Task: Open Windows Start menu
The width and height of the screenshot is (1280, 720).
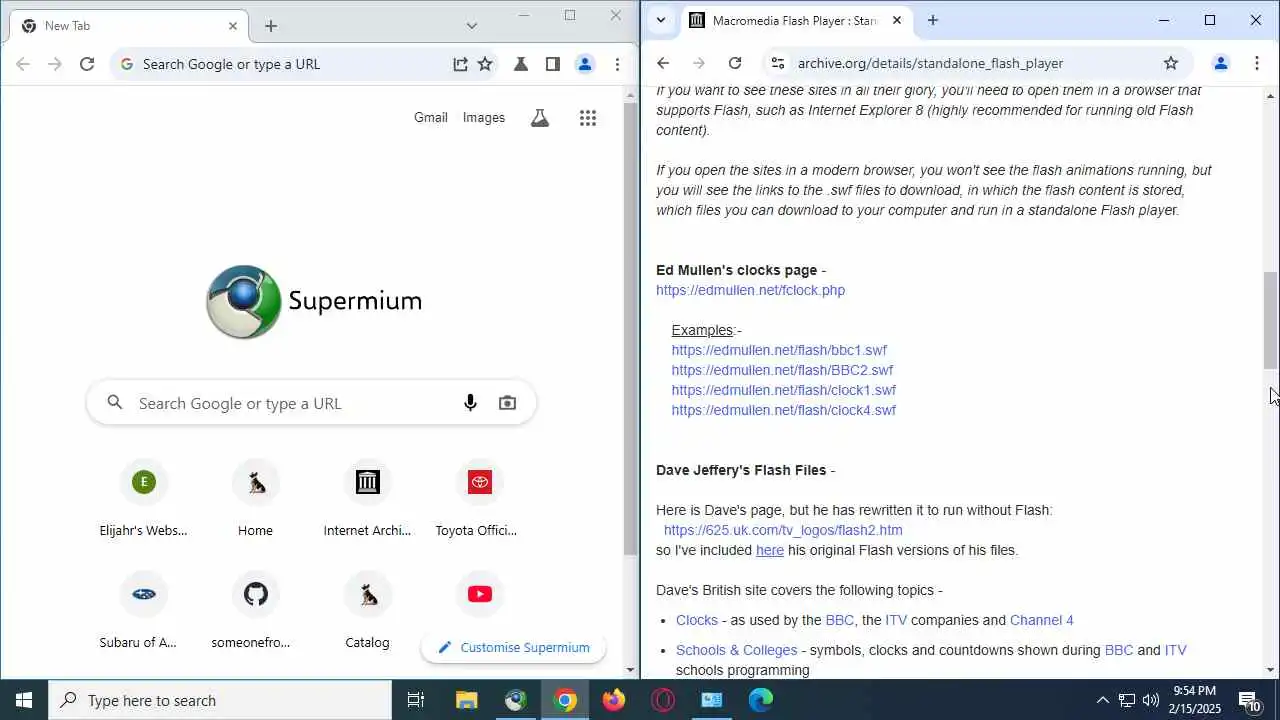Action: click(24, 700)
